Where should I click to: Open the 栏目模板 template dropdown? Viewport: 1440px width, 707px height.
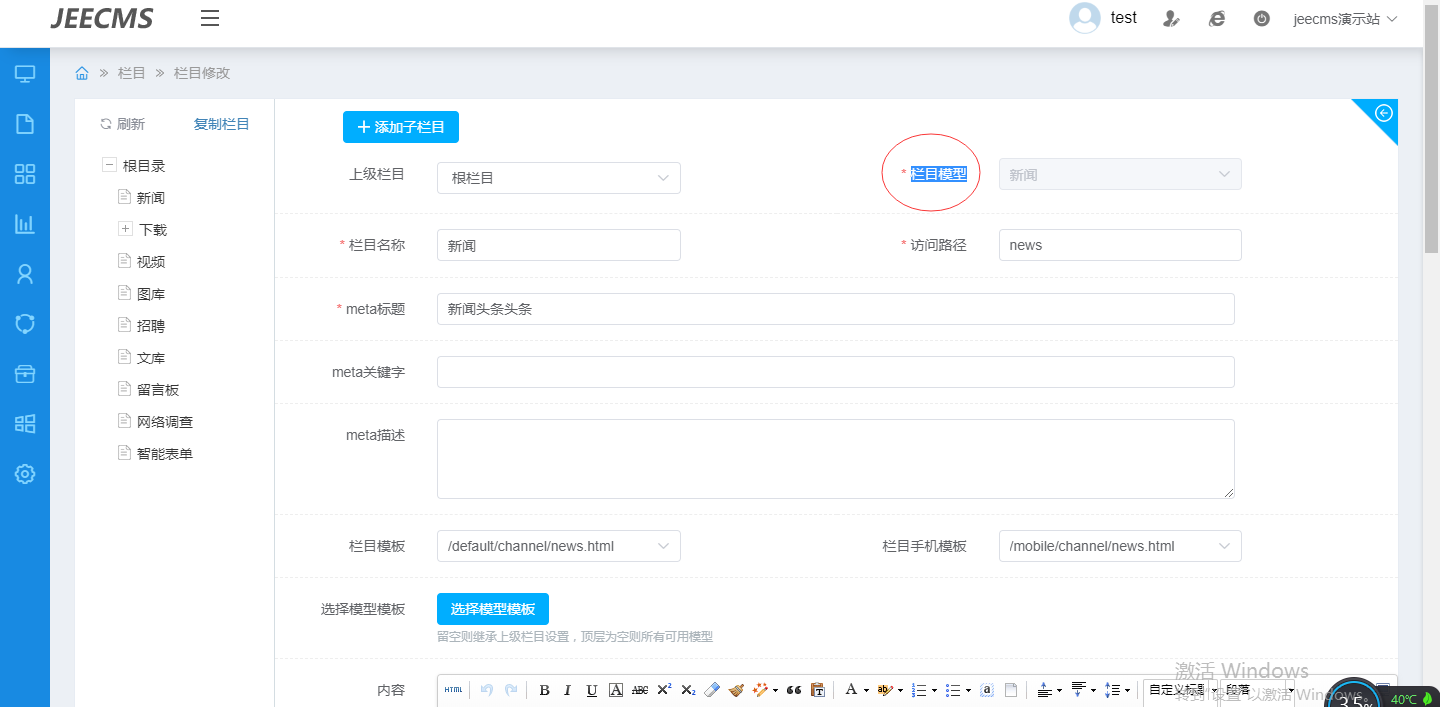tap(558, 546)
